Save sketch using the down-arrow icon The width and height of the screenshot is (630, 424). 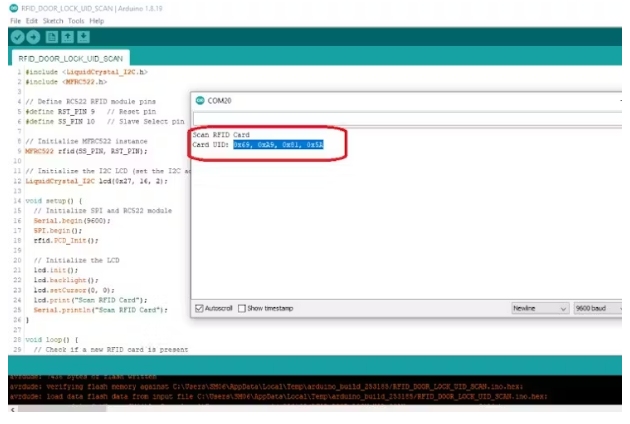(85, 37)
